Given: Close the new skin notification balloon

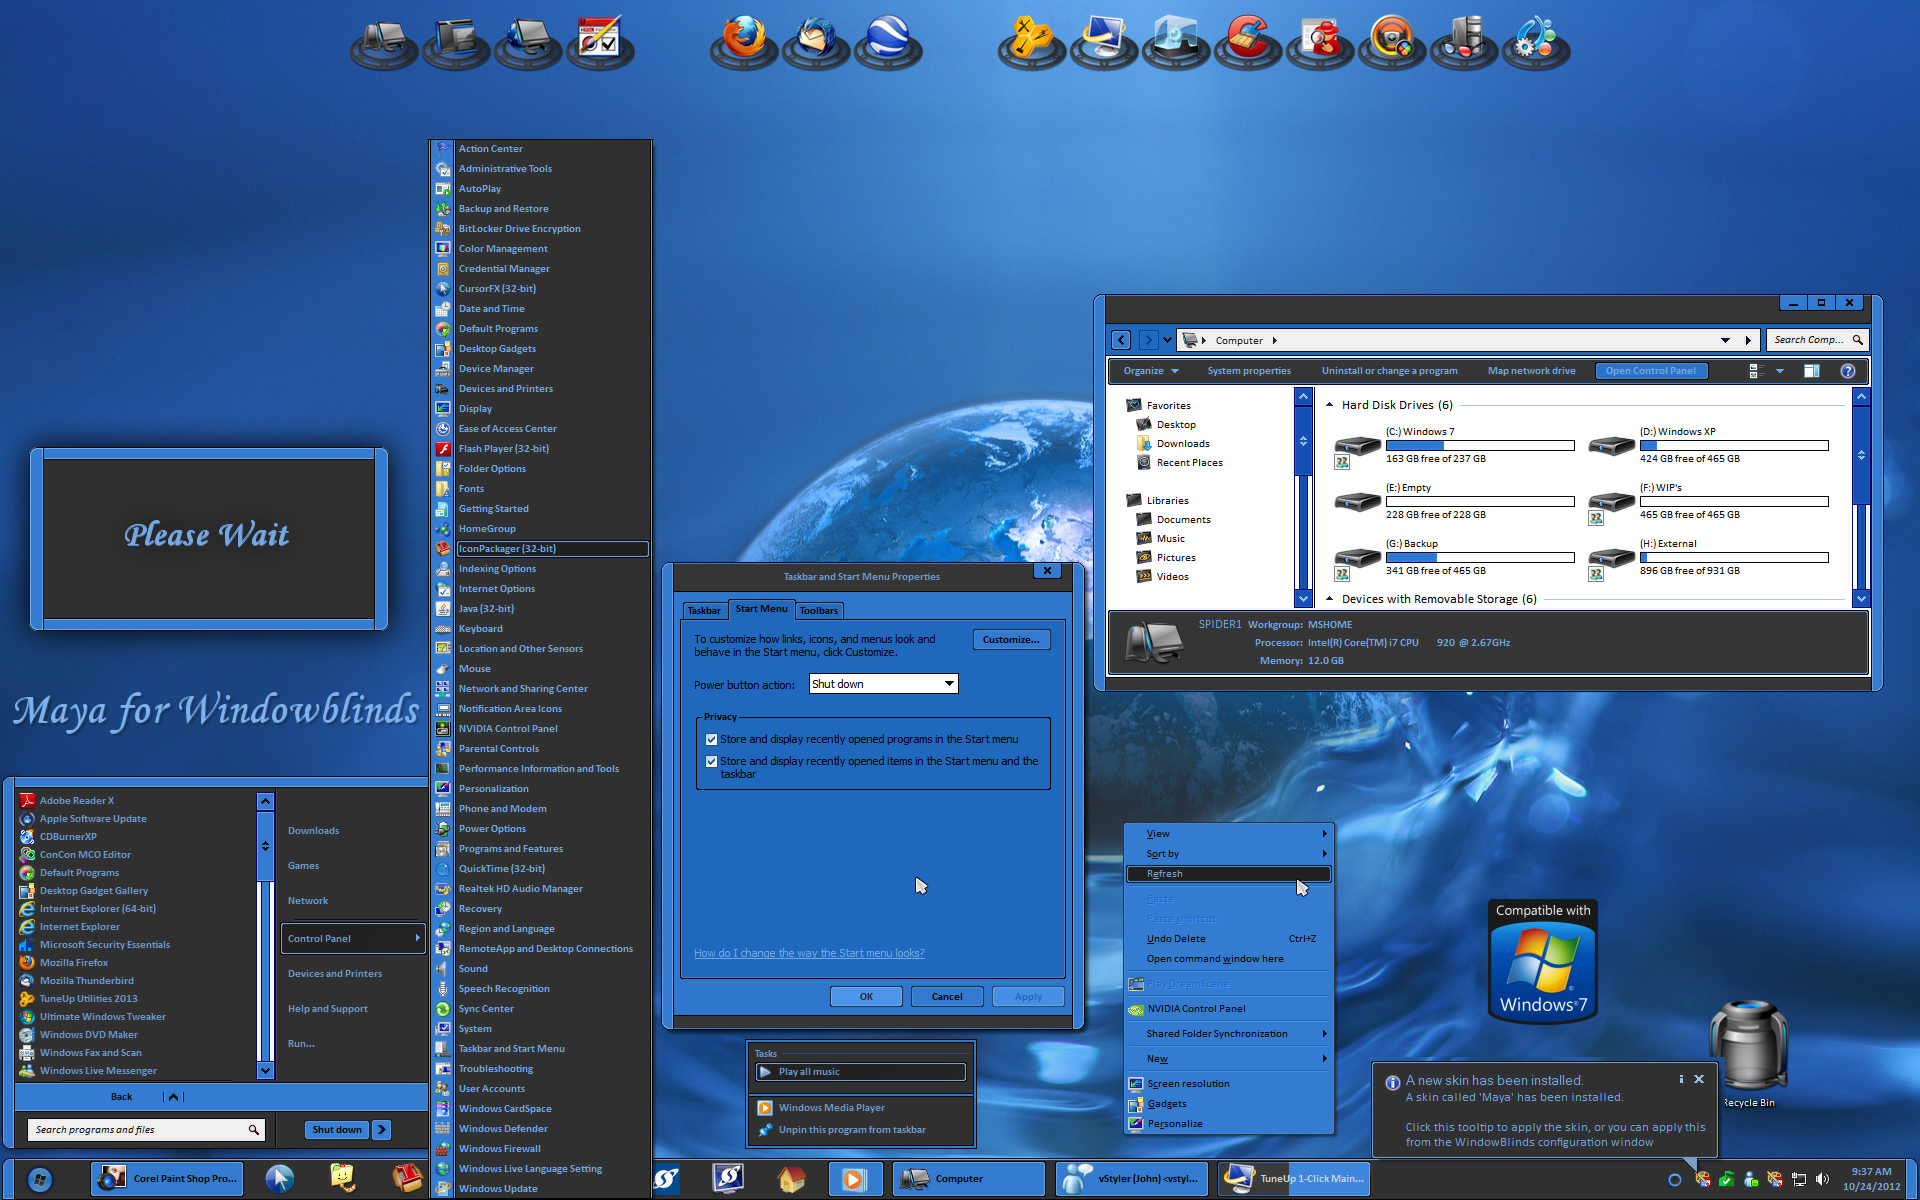Looking at the screenshot, I should point(1699,1080).
